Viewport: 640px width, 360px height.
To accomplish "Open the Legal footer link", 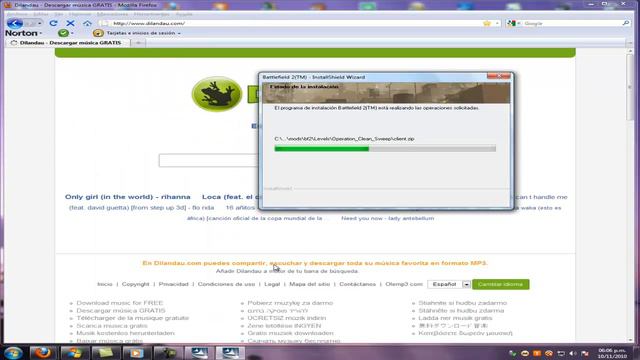I will click(272, 284).
